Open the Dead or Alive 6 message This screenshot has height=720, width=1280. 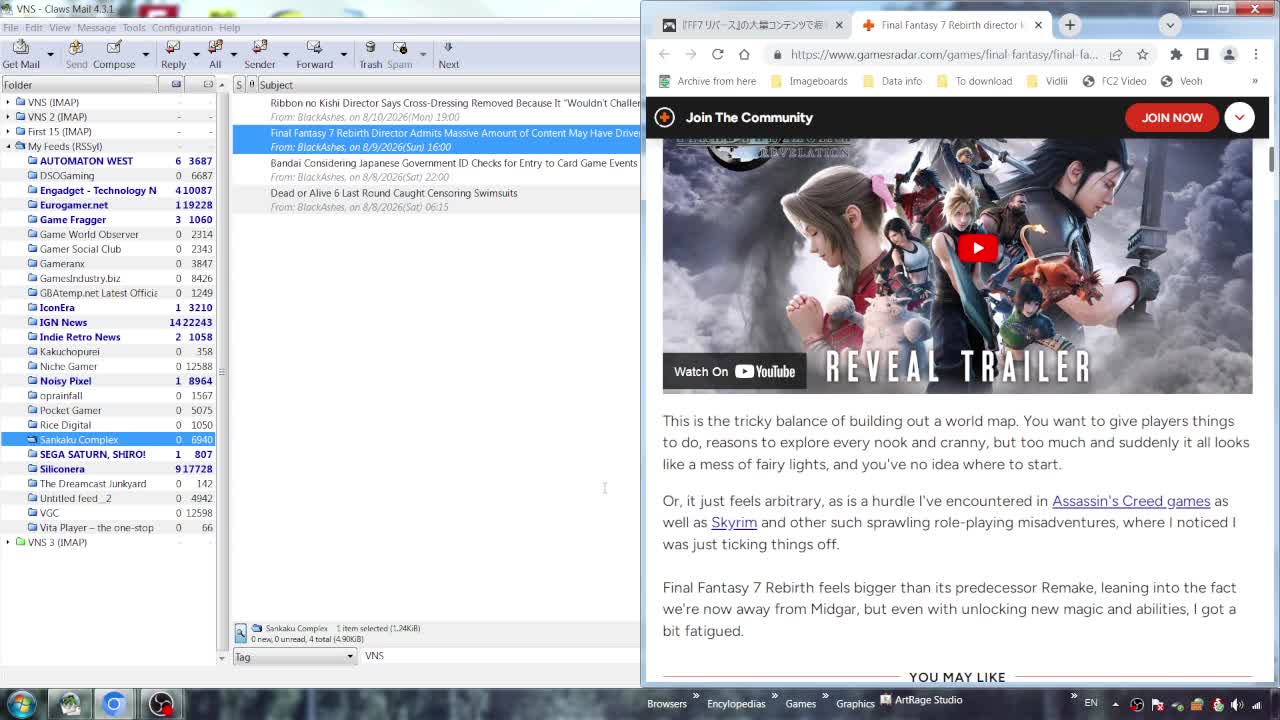click(436, 200)
